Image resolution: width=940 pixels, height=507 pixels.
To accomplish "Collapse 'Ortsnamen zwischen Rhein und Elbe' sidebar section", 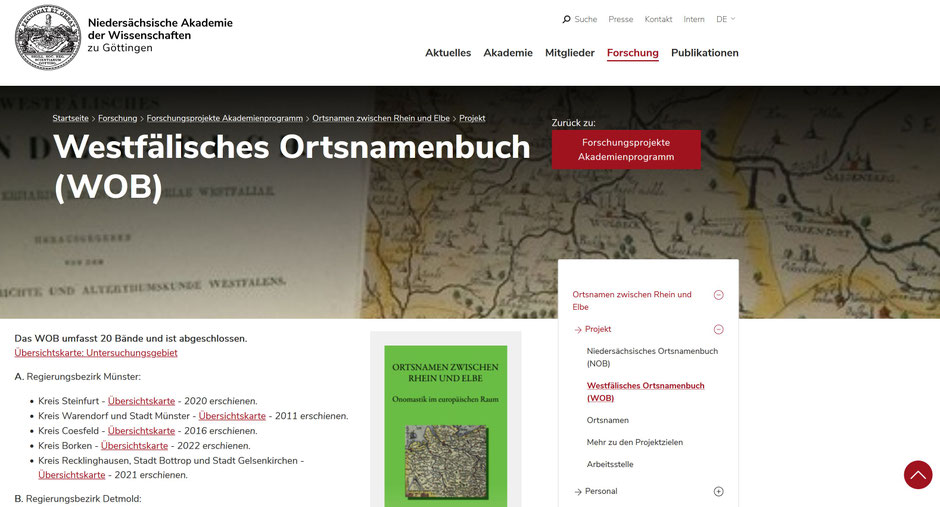I will 718,295.
